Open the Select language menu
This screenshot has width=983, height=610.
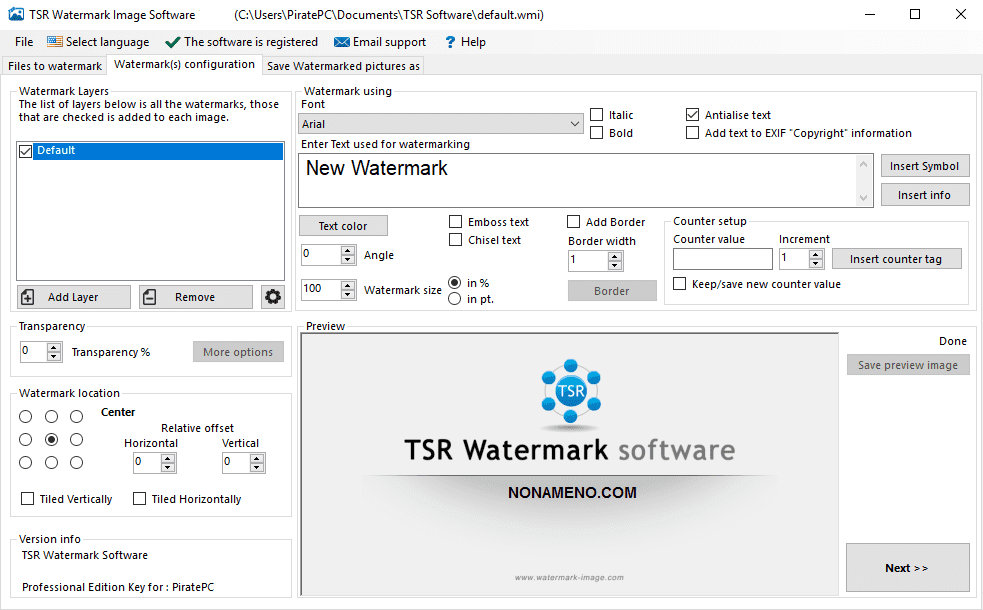pyautogui.click(x=98, y=42)
